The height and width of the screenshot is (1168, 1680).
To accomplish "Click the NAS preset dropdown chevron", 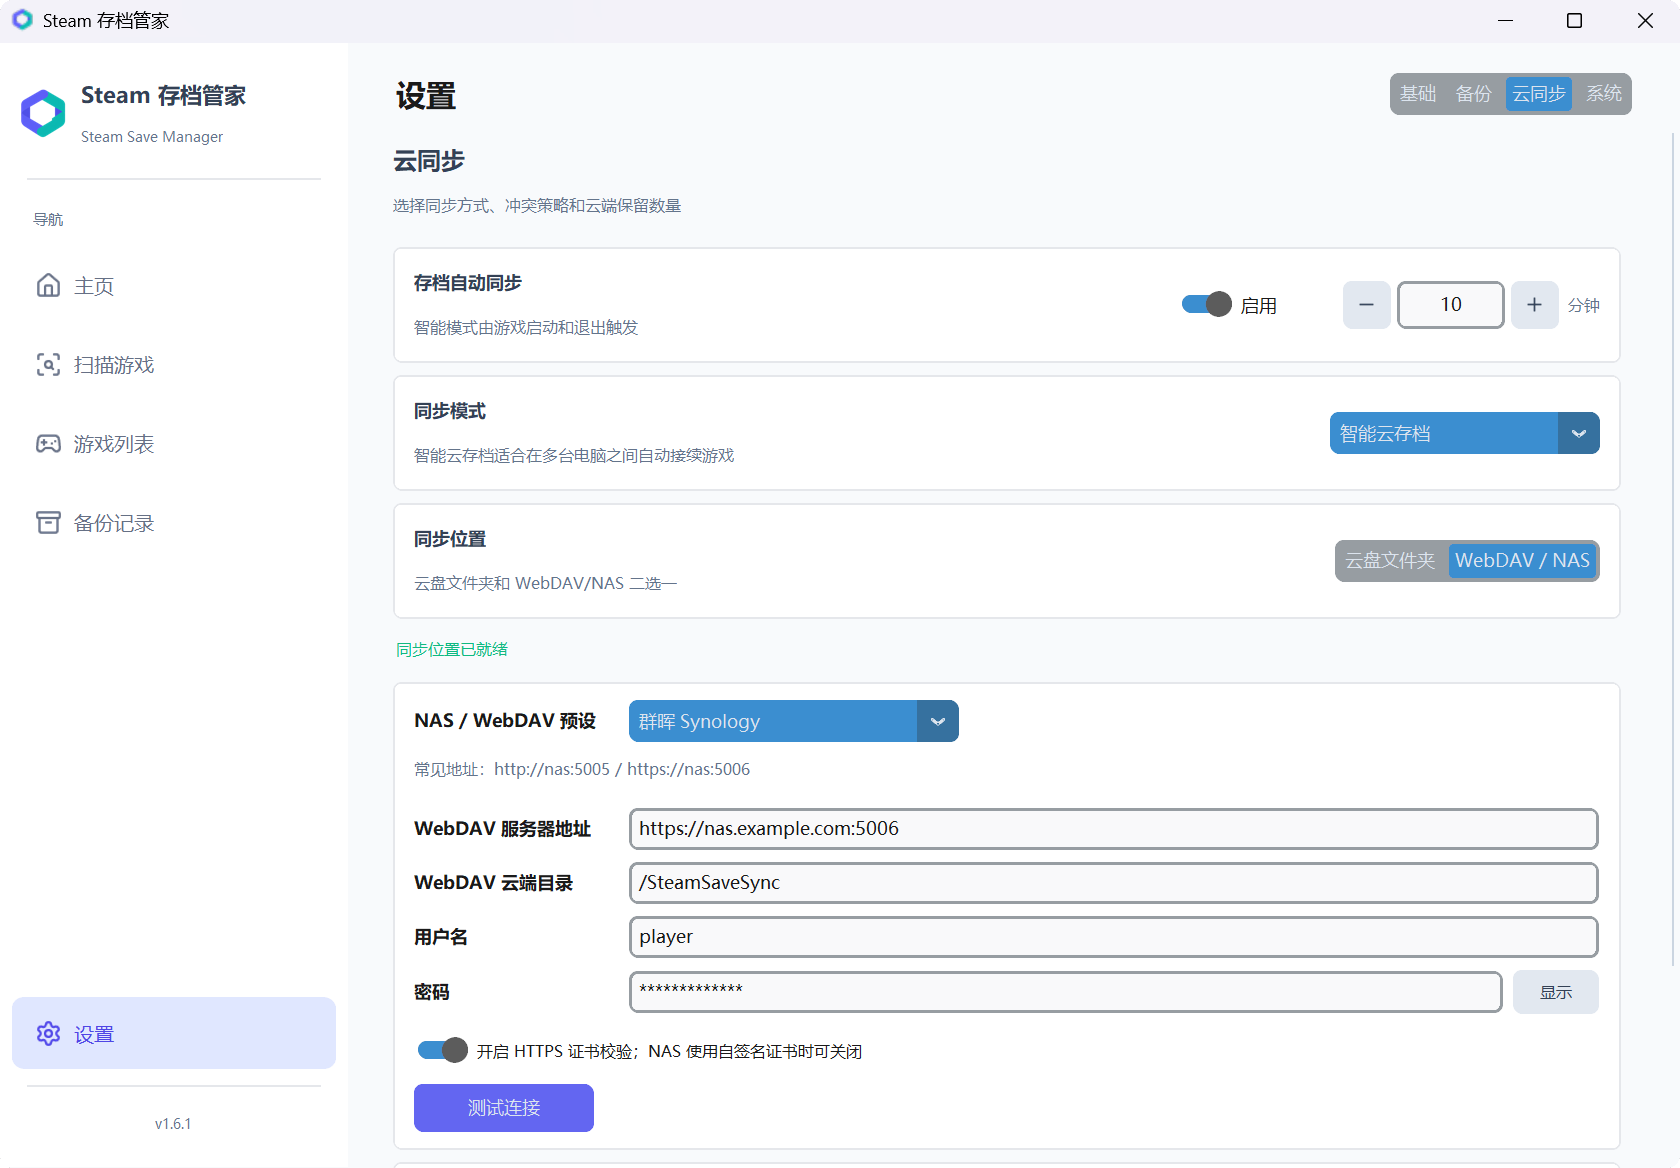I will pos(937,721).
